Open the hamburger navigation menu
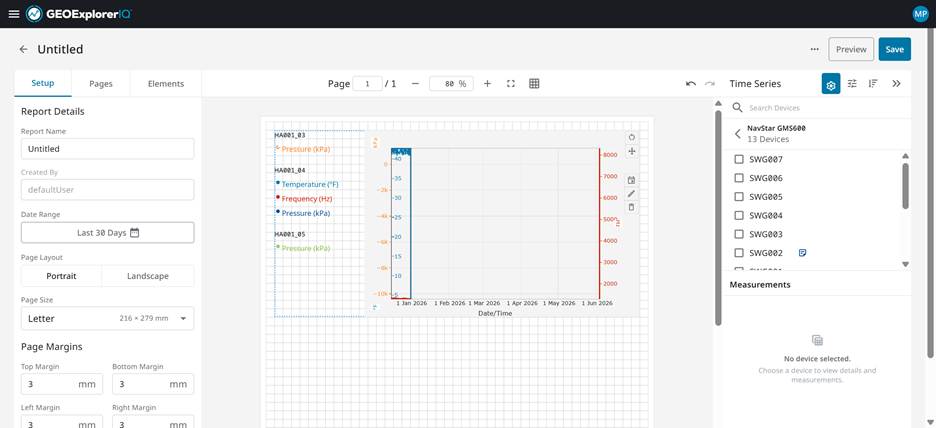The width and height of the screenshot is (936, 428). coord(14,14)
